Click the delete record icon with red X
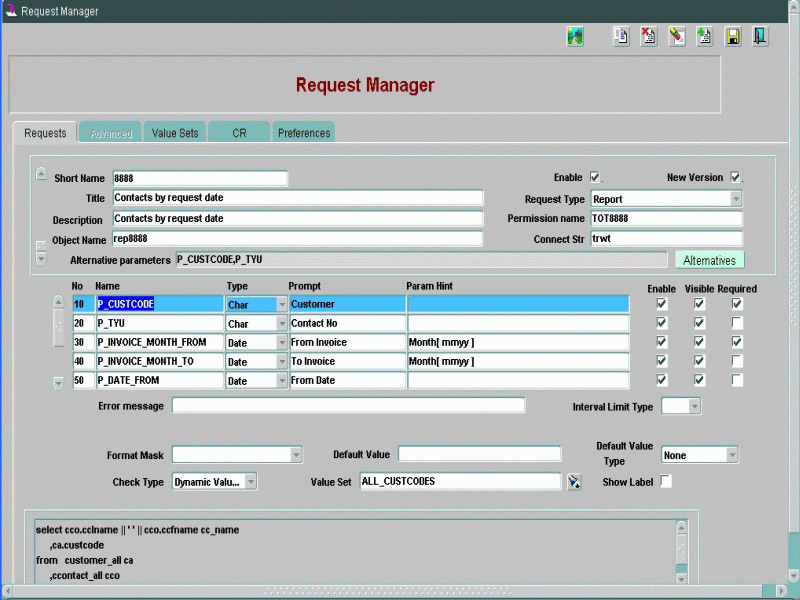 coord(649,37)
